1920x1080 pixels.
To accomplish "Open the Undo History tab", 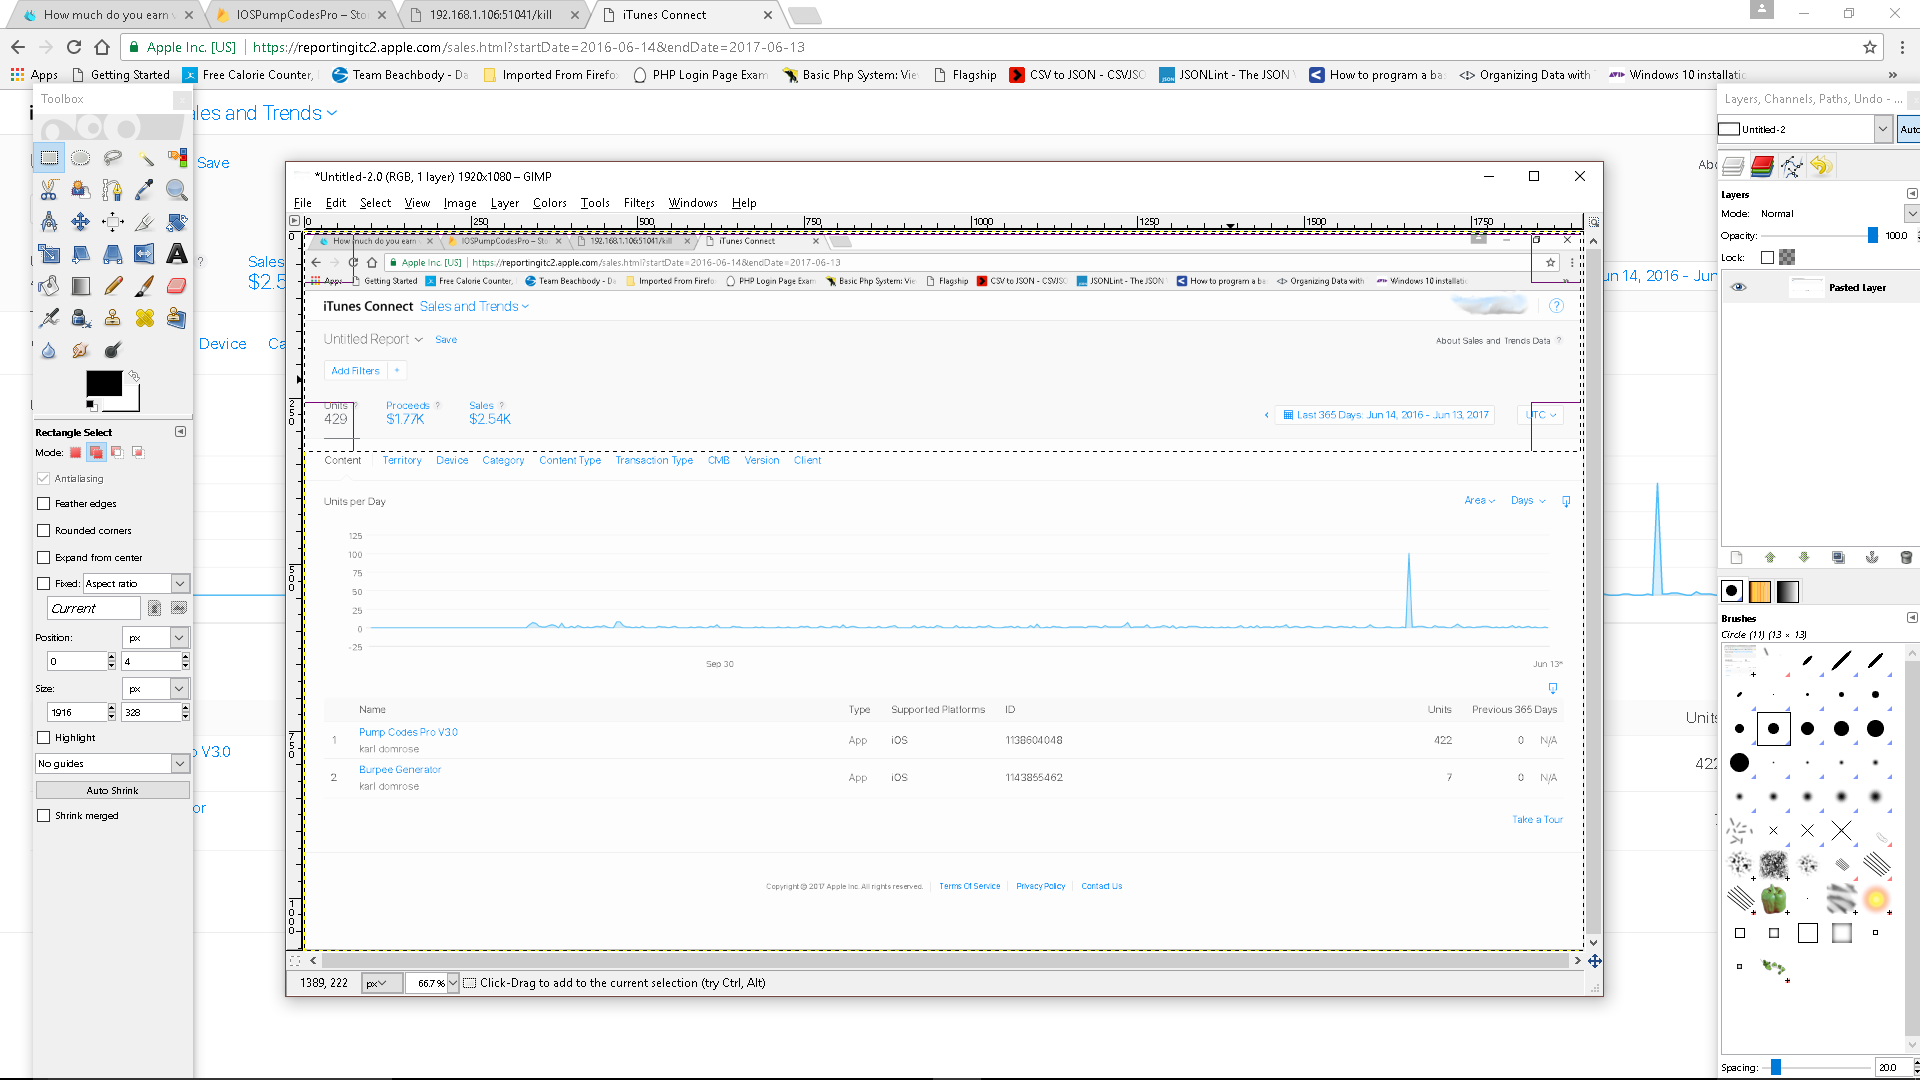I will tap(1821, 166).
